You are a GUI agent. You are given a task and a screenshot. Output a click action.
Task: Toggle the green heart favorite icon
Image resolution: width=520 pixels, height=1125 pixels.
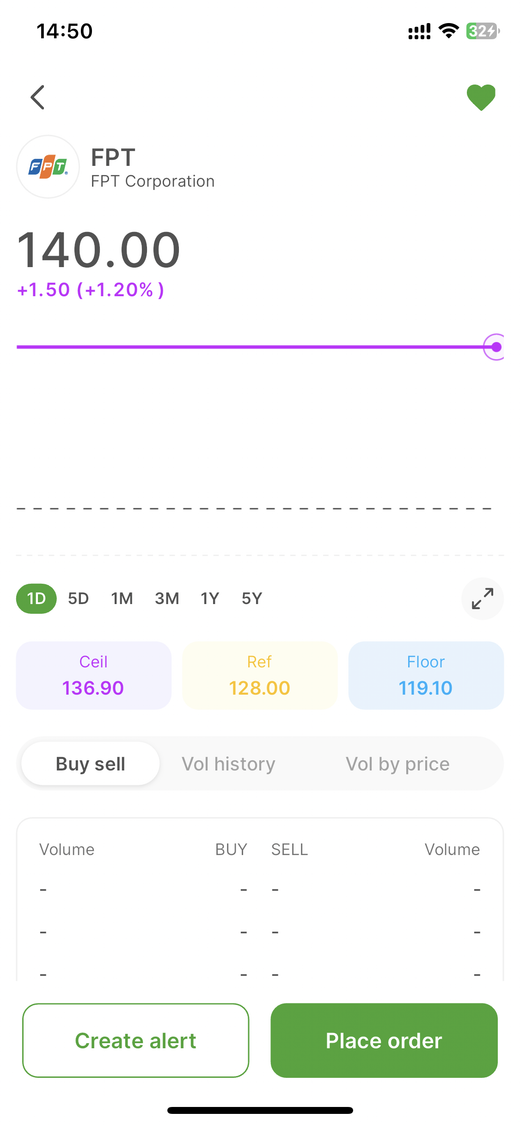point(481,98)
